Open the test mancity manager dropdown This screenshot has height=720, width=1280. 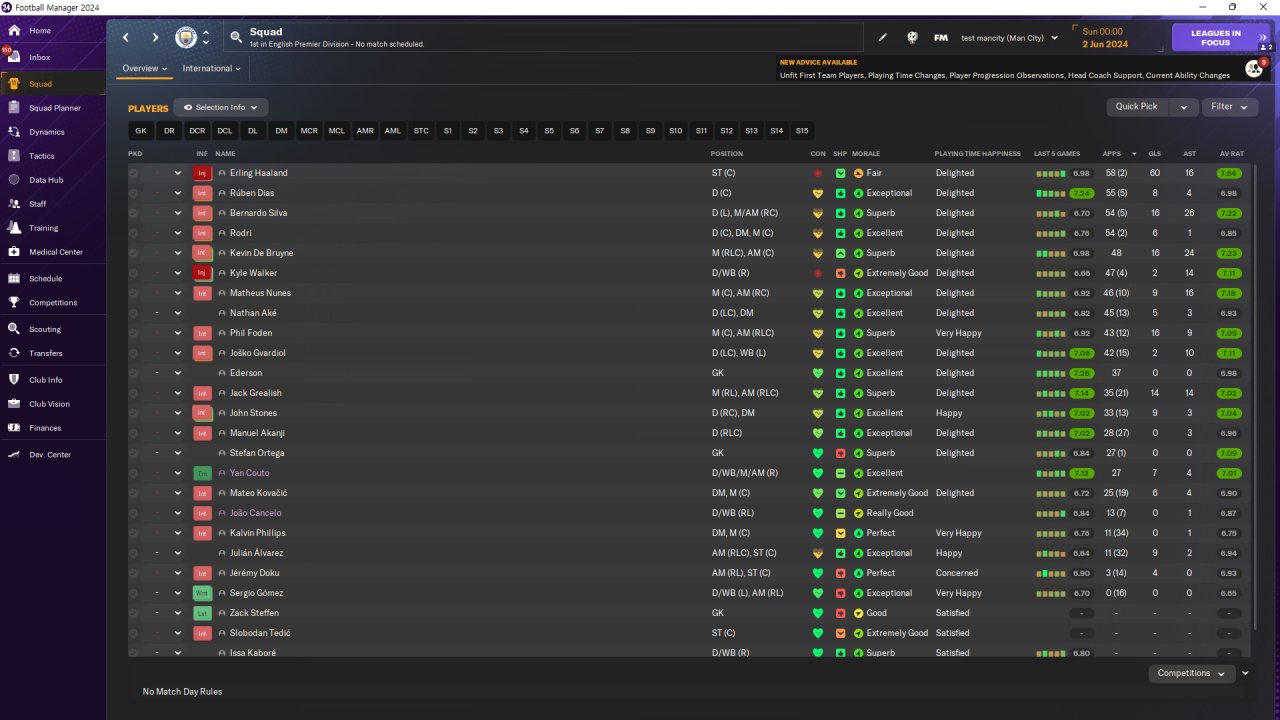[x=1009, y=38]
